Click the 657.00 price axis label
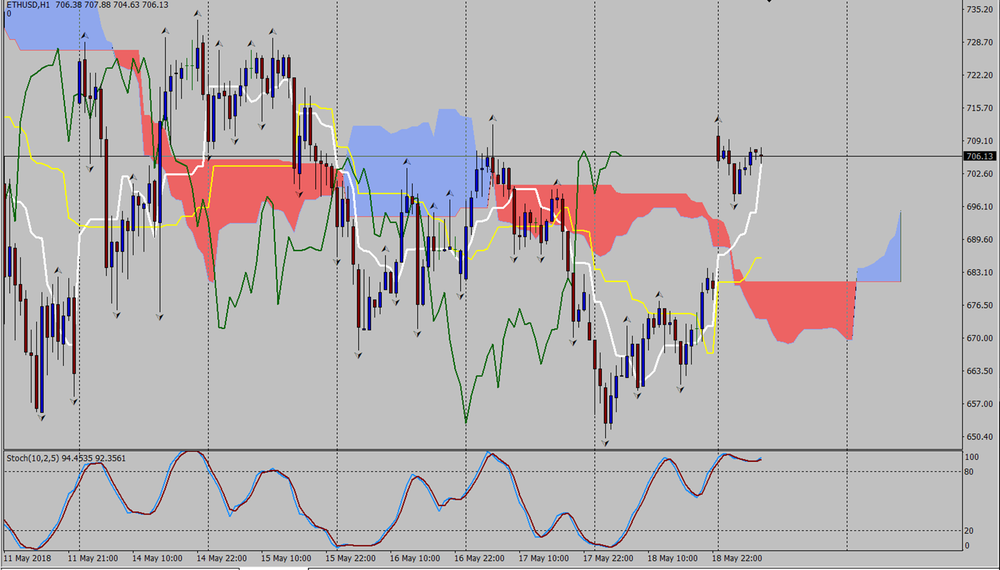 [979, 404]
